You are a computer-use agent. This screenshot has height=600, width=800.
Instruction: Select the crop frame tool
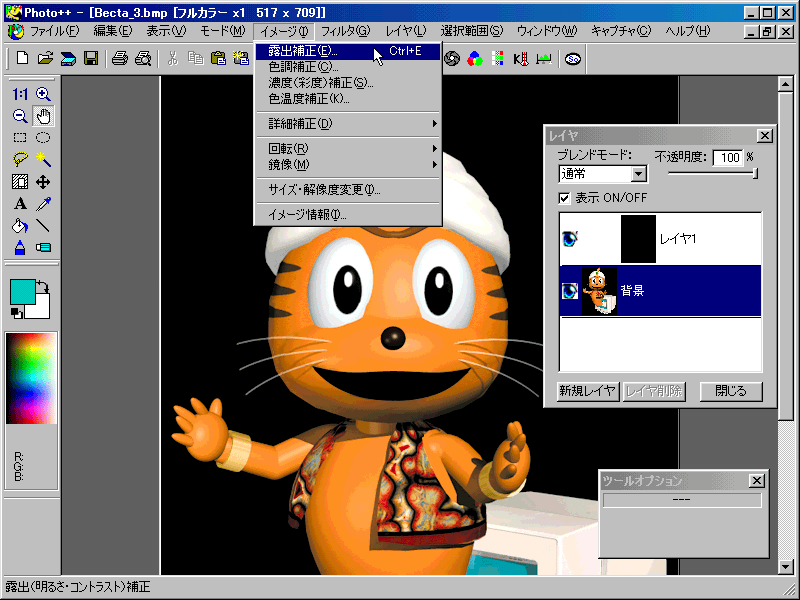click(20, 182)
